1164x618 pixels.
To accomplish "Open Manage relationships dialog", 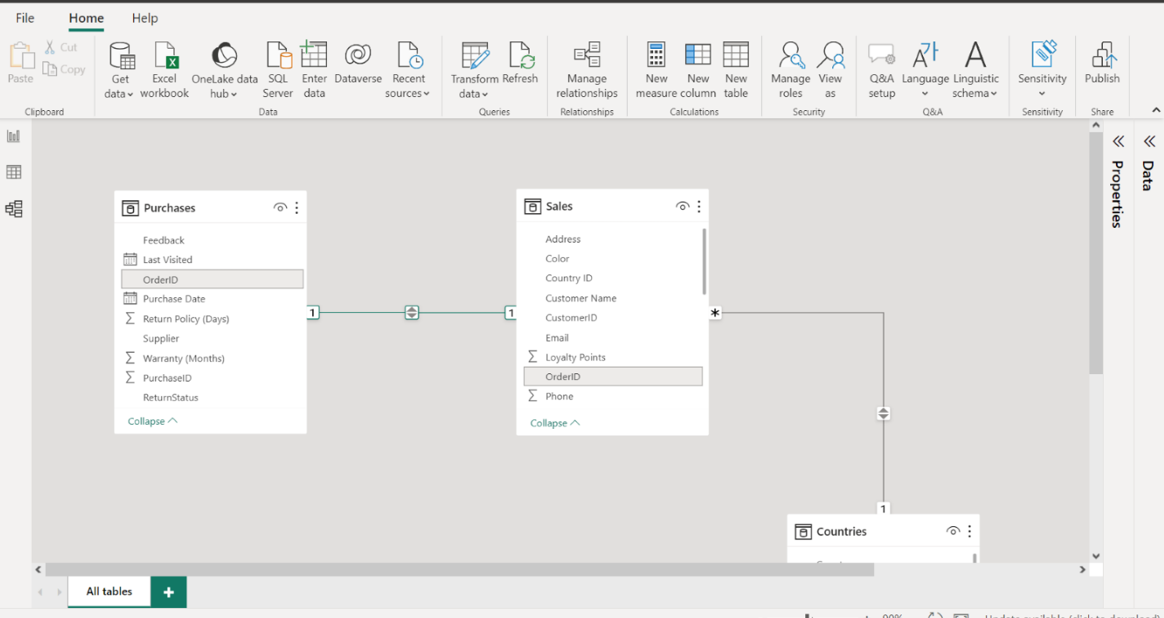I will point(586,70).
